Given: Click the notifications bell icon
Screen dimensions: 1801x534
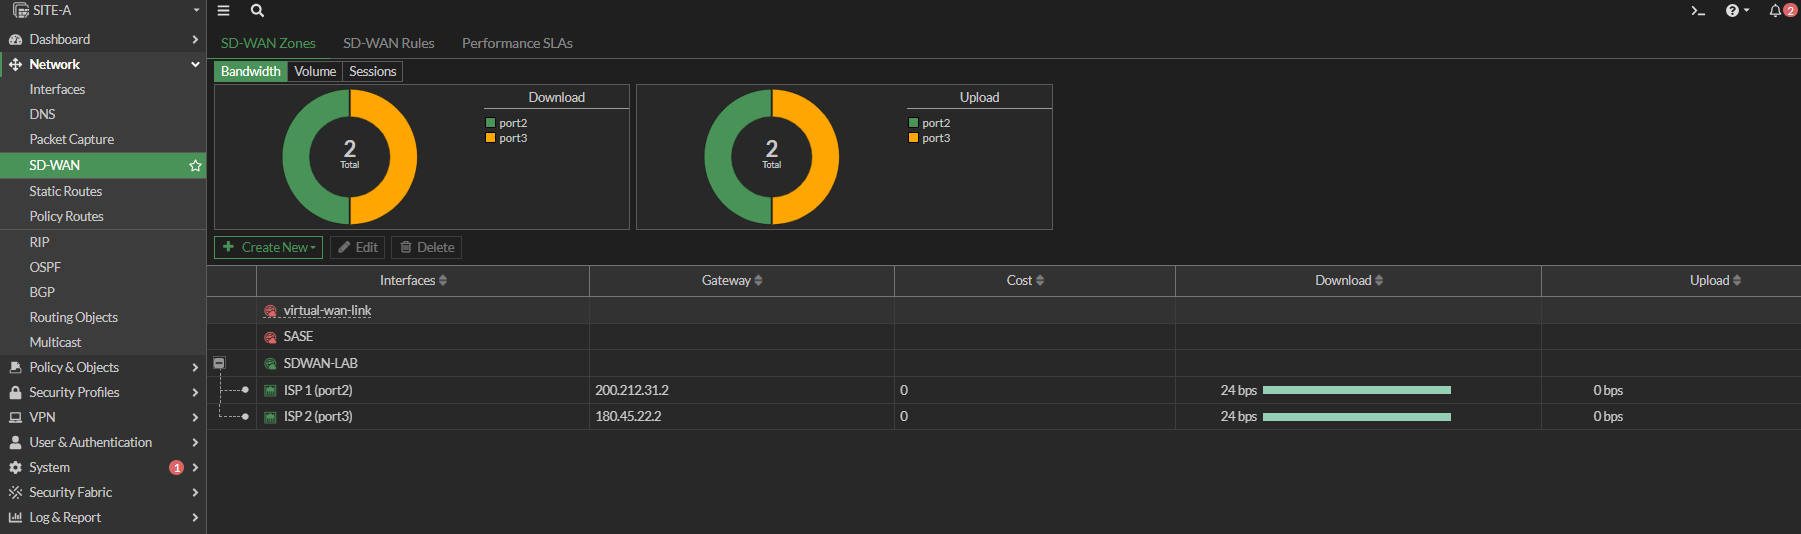Looking at the screenshot, I should [x=1775, y=11].
